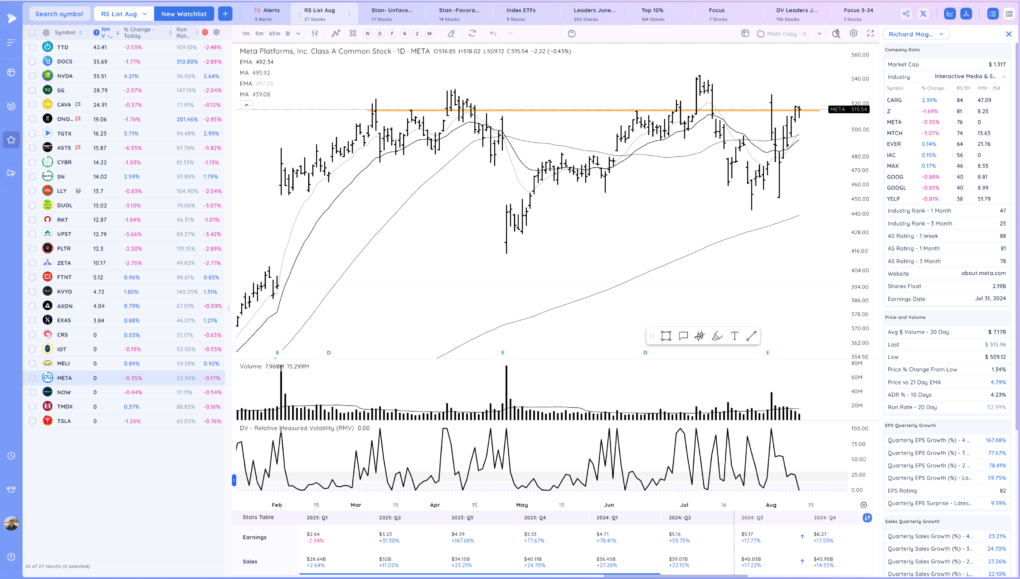Screen dimensions: 1020x579
Task: Expand the Industry dropdown in Company Data
Action: click(x=1002, y=76)
